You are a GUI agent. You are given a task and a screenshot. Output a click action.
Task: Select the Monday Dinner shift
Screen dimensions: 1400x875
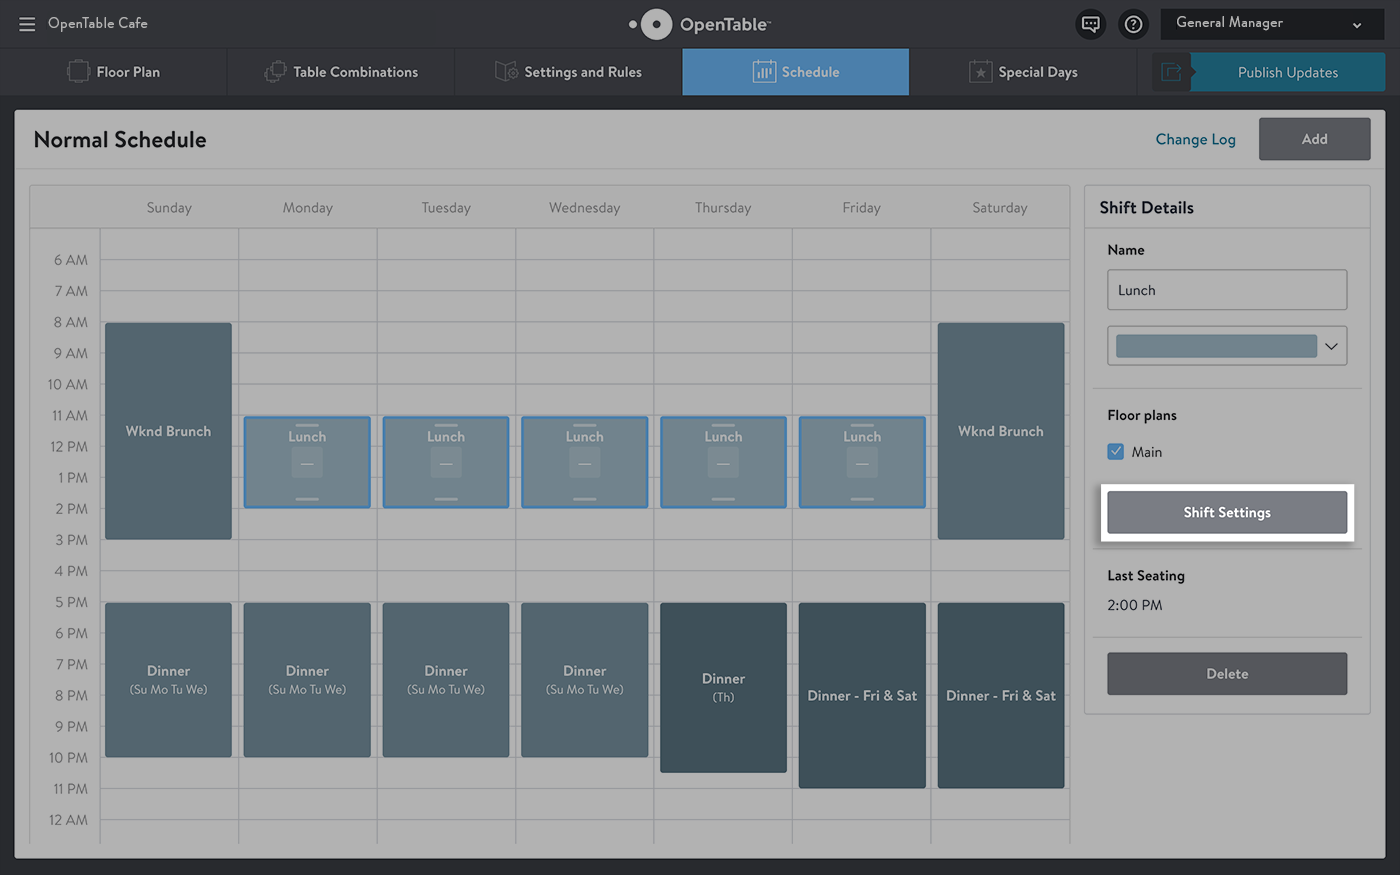(307, 680)
